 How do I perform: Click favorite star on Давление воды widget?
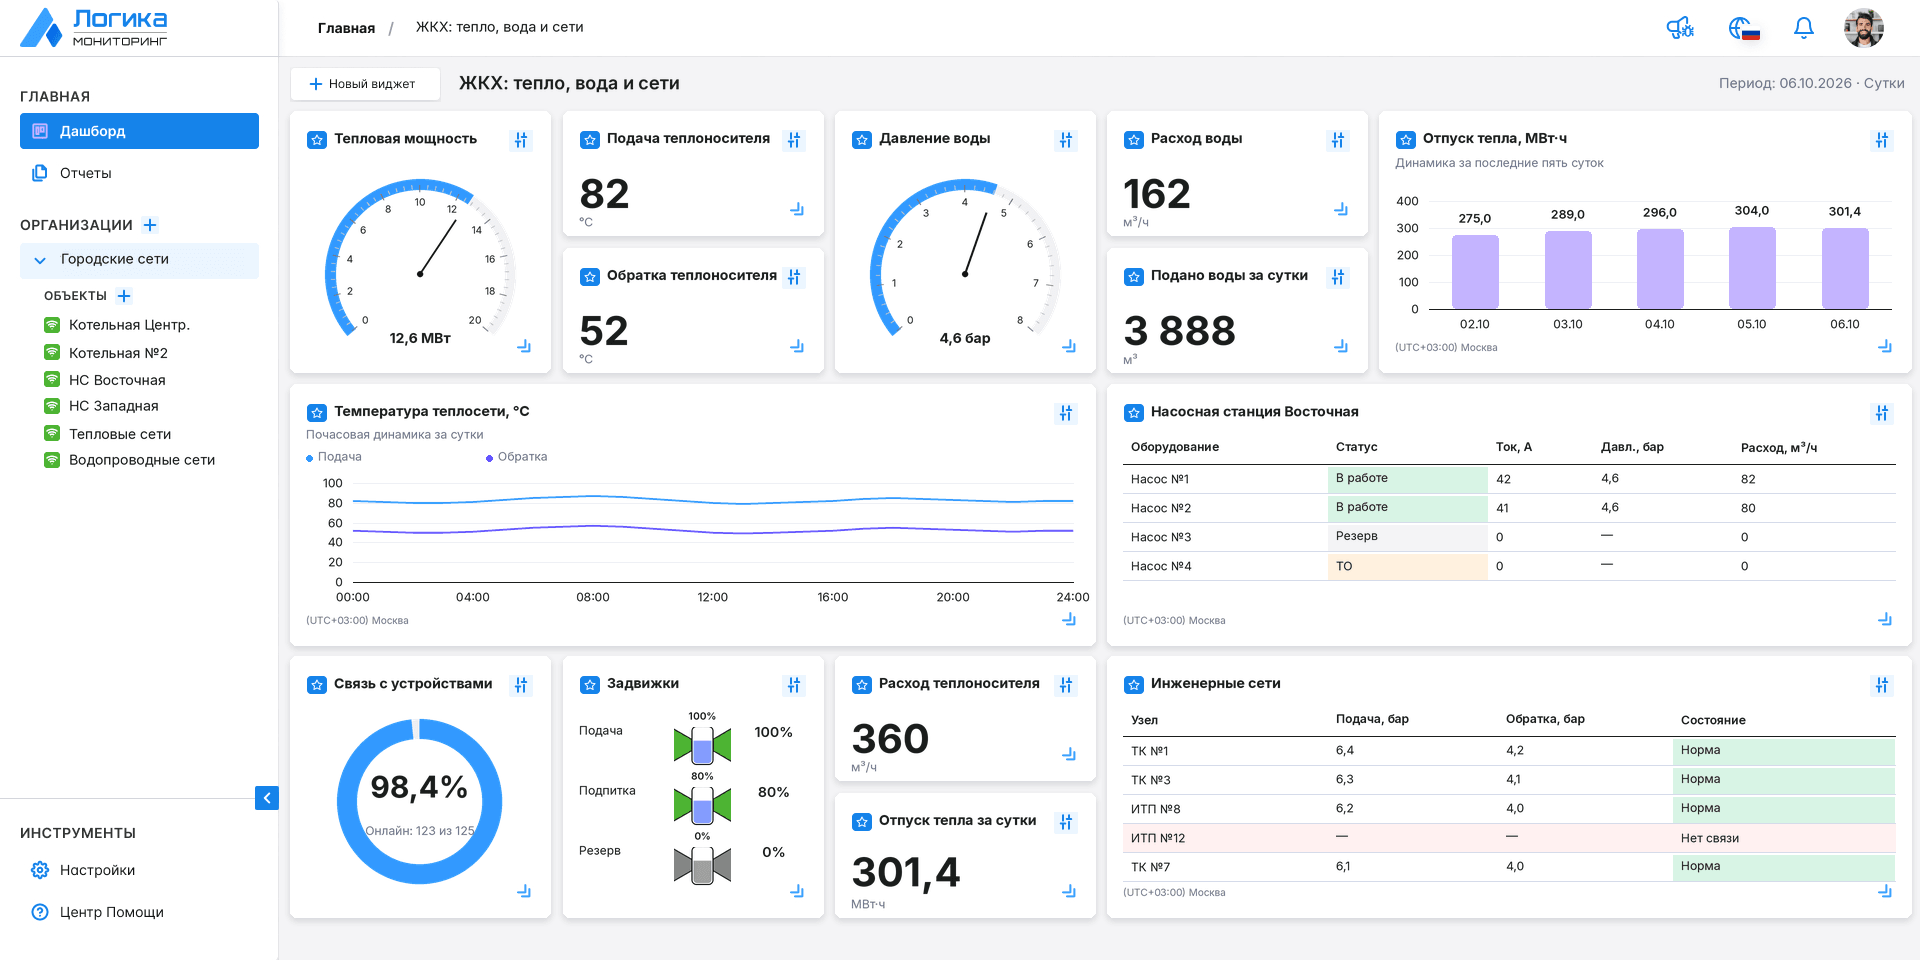(861, 140)
